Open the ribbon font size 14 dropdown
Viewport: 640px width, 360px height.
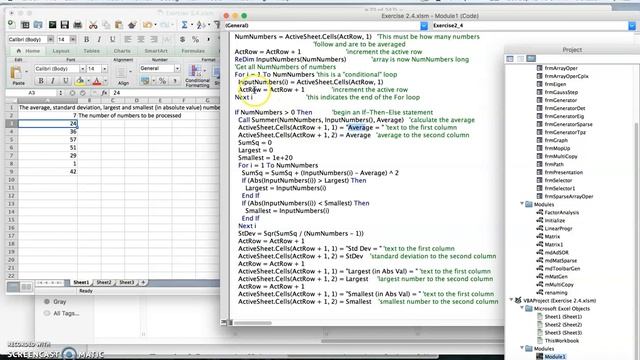pyautogui.click(x=104, y=69)
